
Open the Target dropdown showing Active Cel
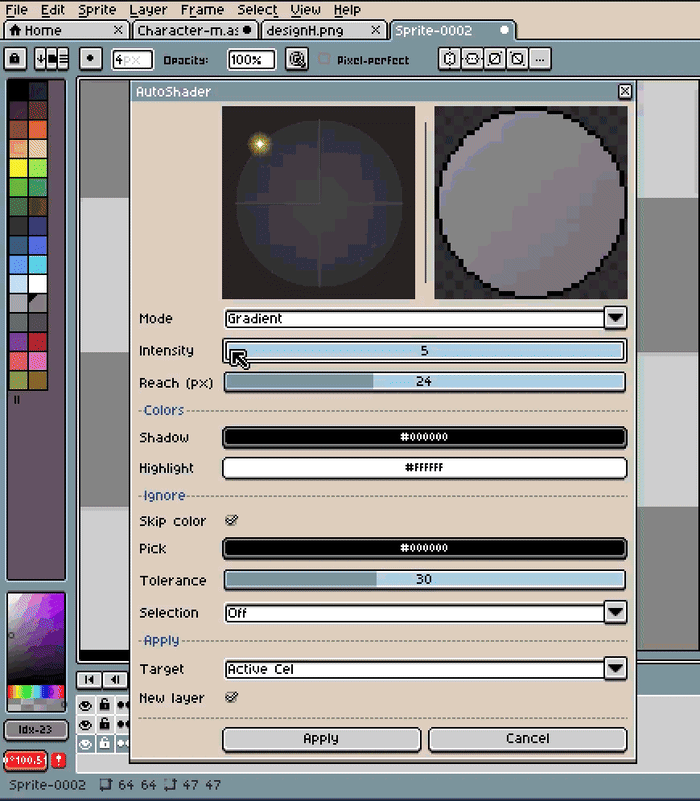tap(426, 669)
